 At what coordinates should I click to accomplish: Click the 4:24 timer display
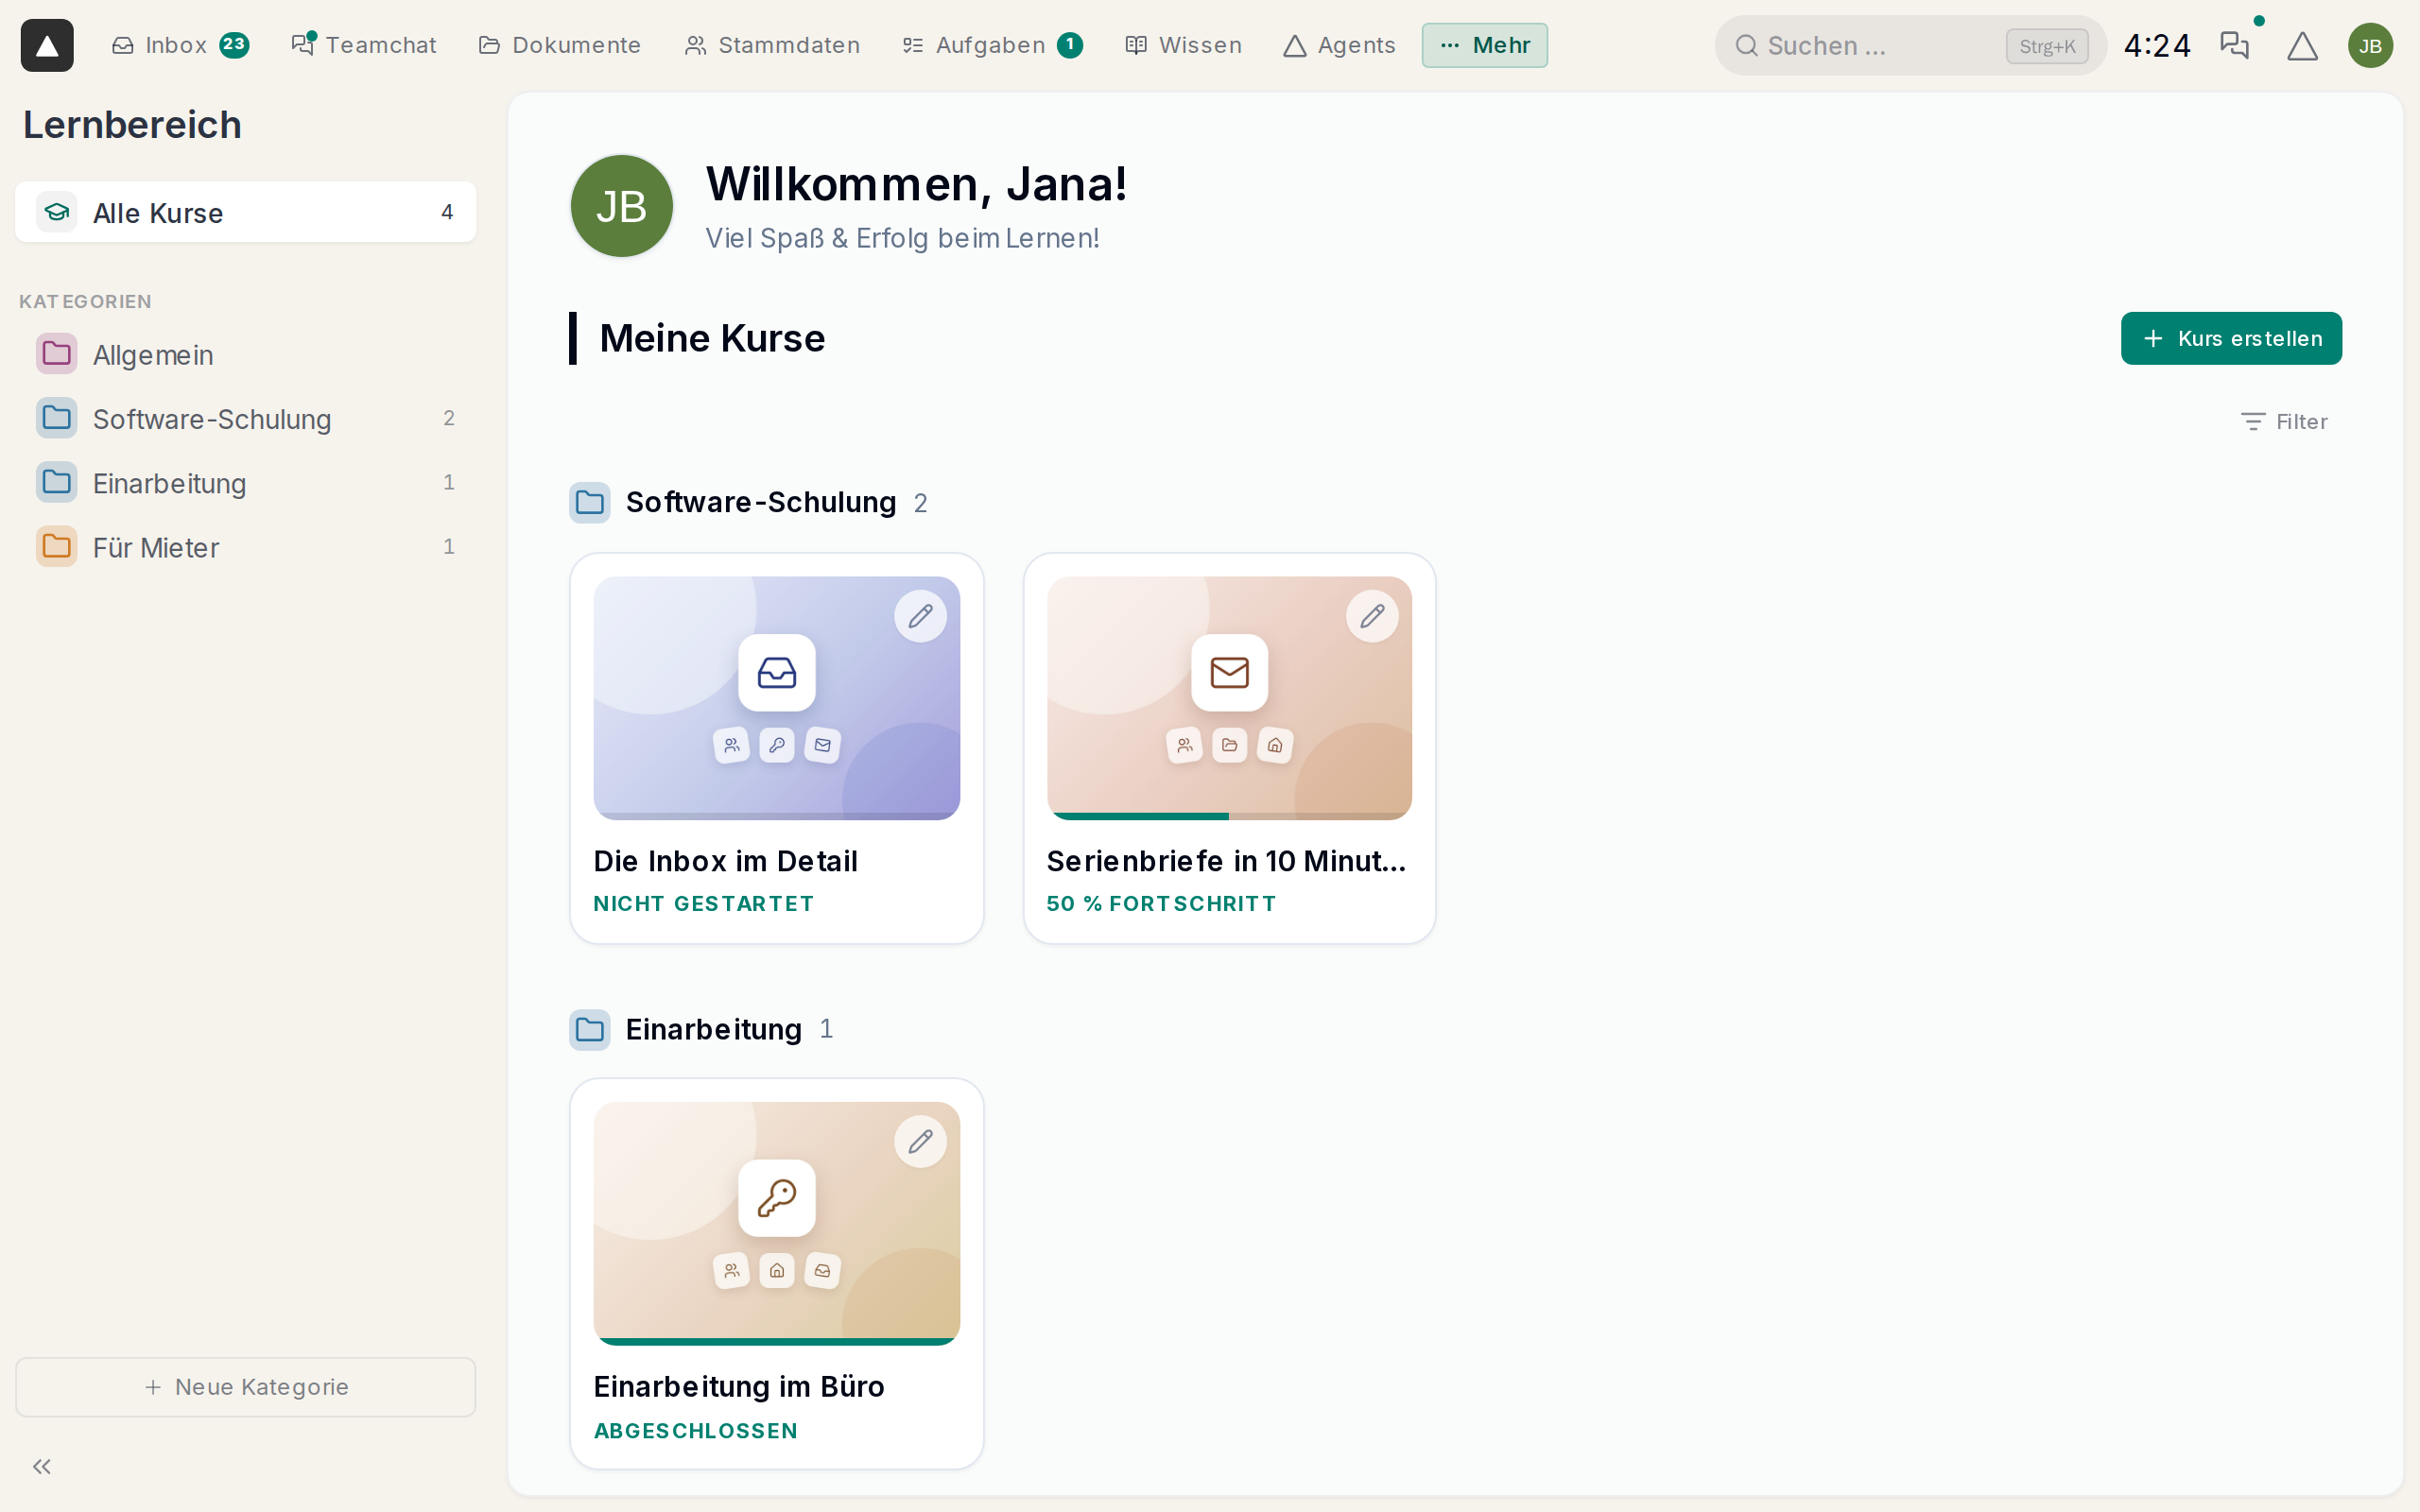[2157, 45]
